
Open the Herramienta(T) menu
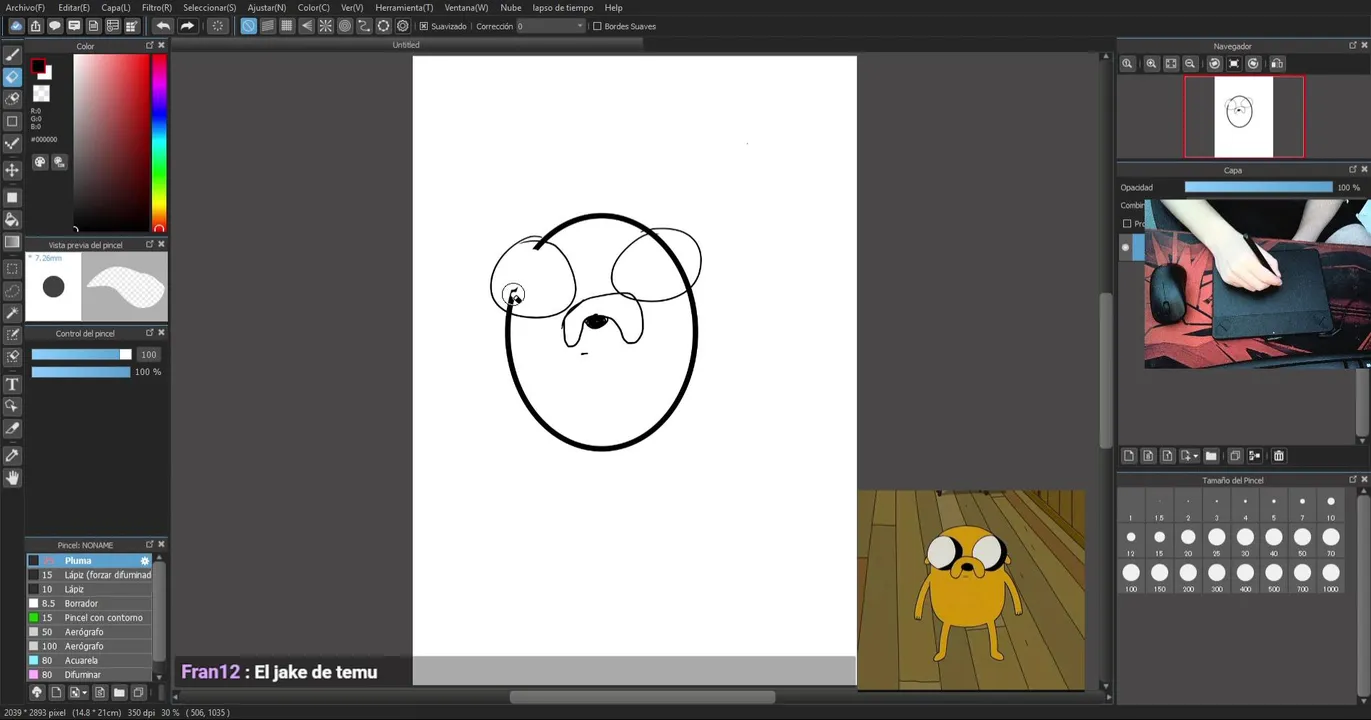[x=404, y=7]
